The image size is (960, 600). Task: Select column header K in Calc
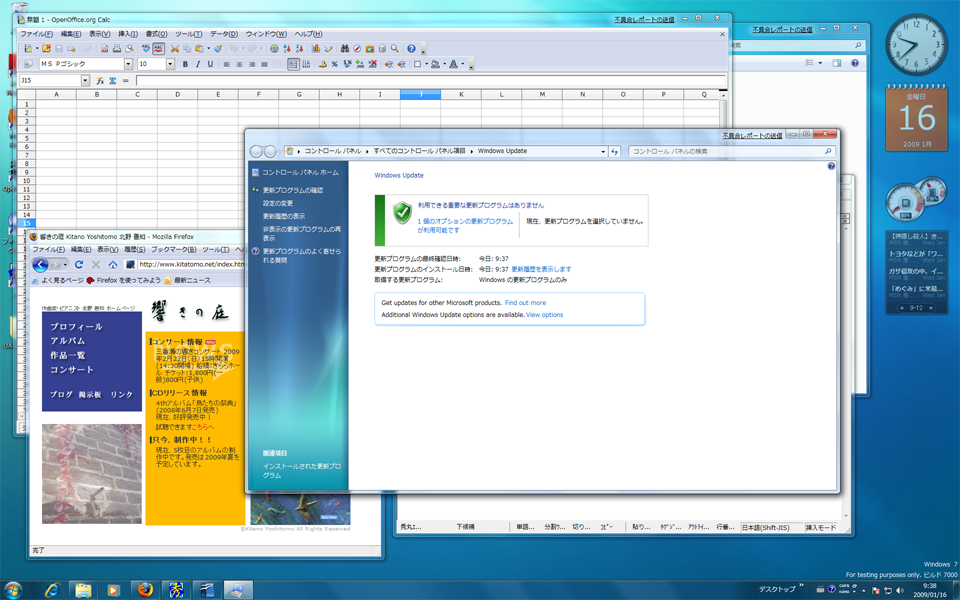[461, 94]
